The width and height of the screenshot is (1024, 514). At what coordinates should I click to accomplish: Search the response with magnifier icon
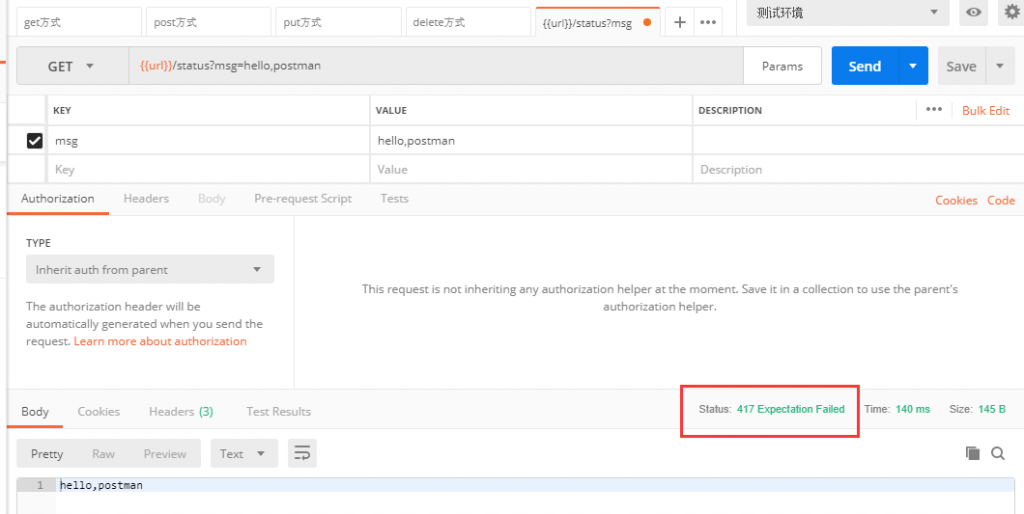click(x=998, y=453)
